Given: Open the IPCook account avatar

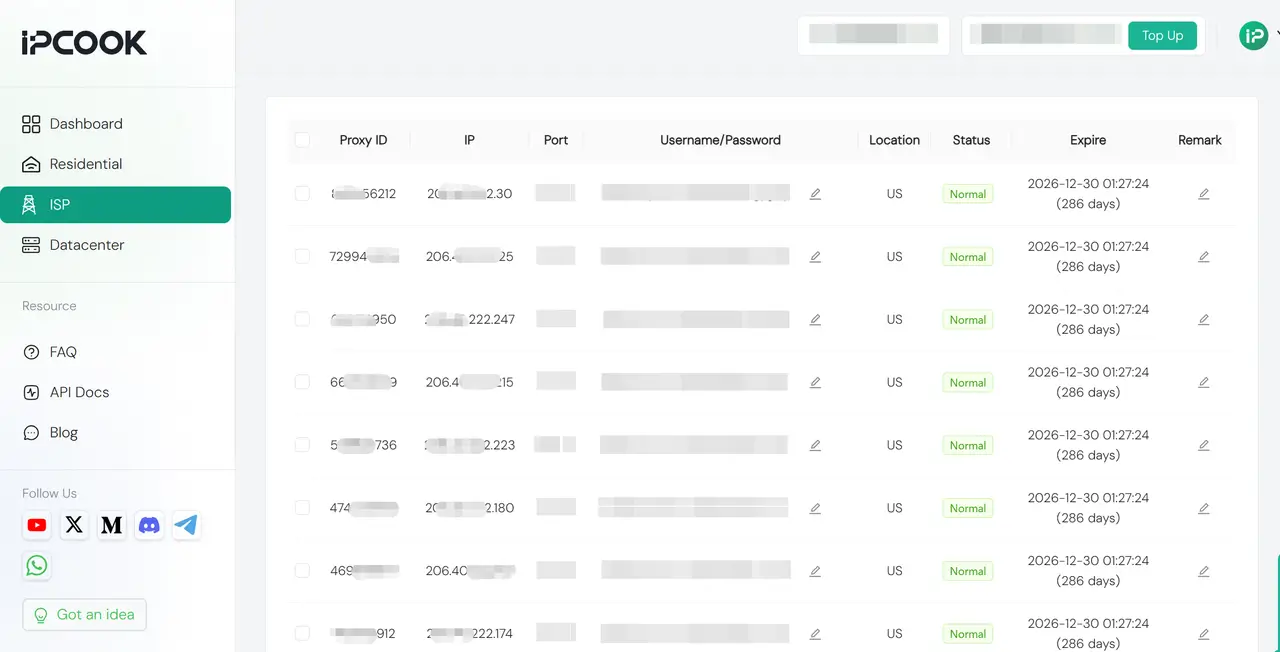Looking at the screenshot, I should pos(1253,35).
